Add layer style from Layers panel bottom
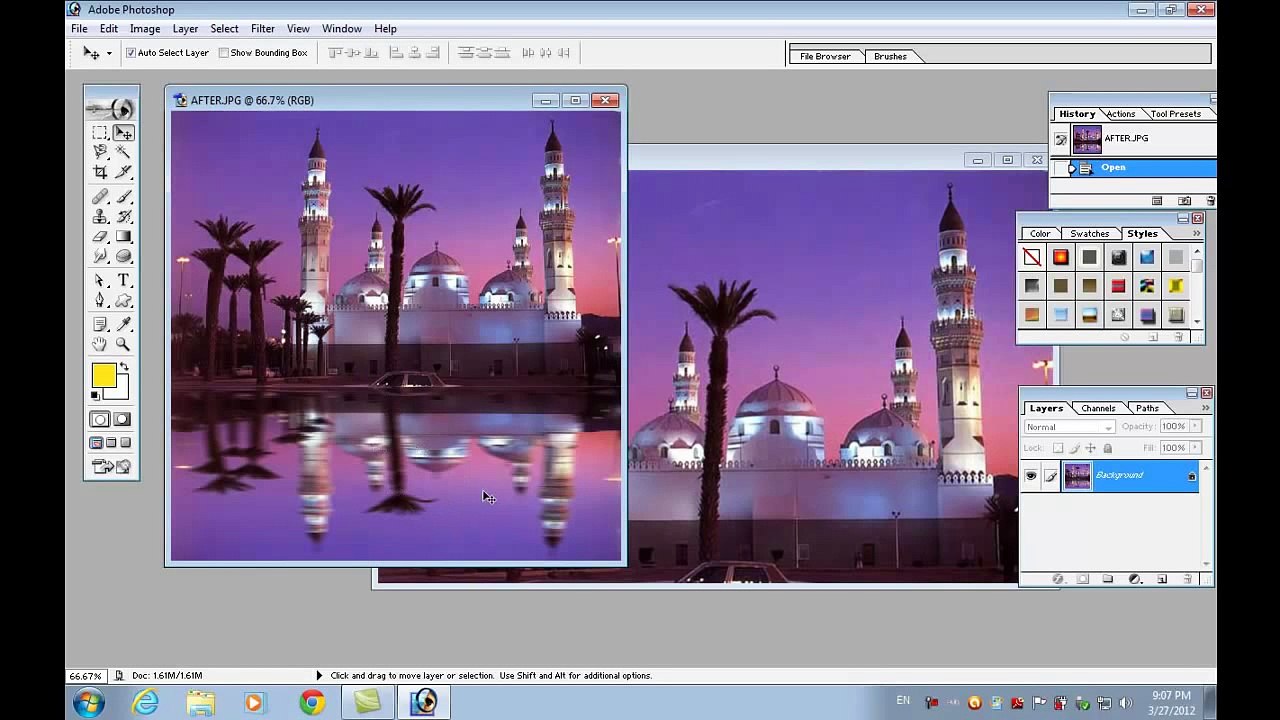This screenshot has height=720, width=1280. pyautogui.click(x=1059, y=579)
